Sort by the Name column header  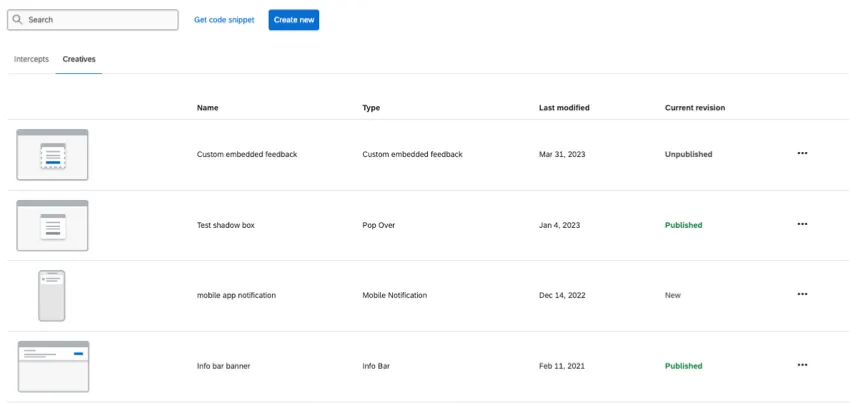(207, 108)
